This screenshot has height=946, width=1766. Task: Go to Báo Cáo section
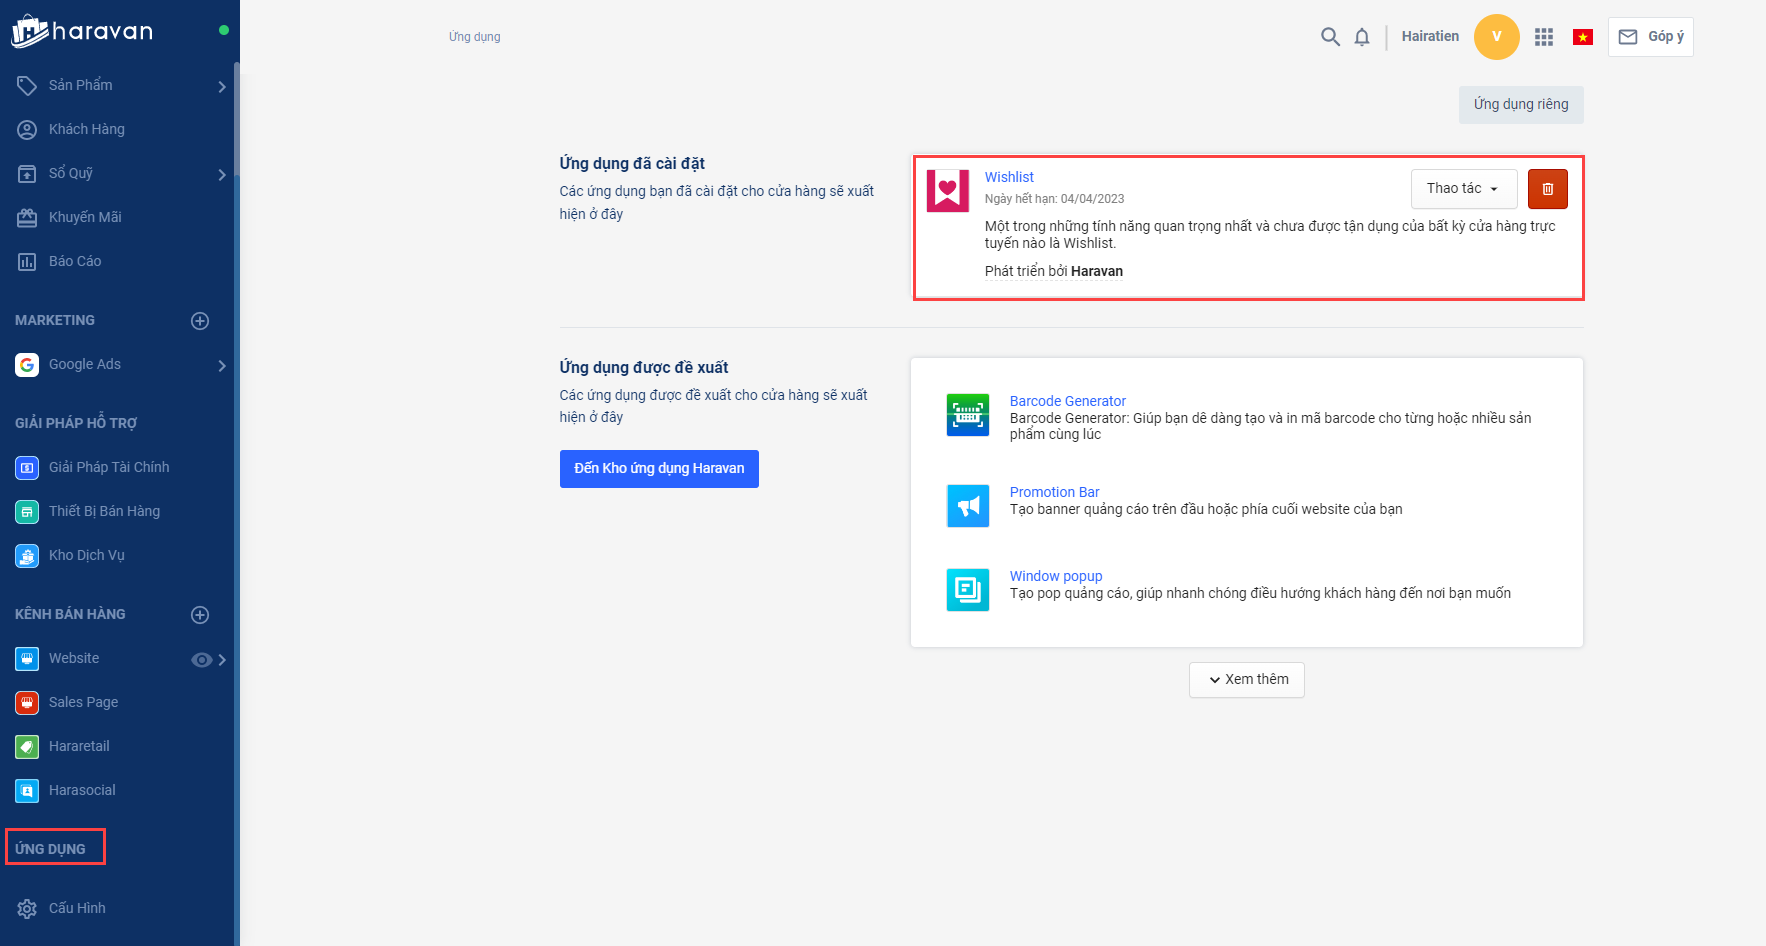coord(75,261)
